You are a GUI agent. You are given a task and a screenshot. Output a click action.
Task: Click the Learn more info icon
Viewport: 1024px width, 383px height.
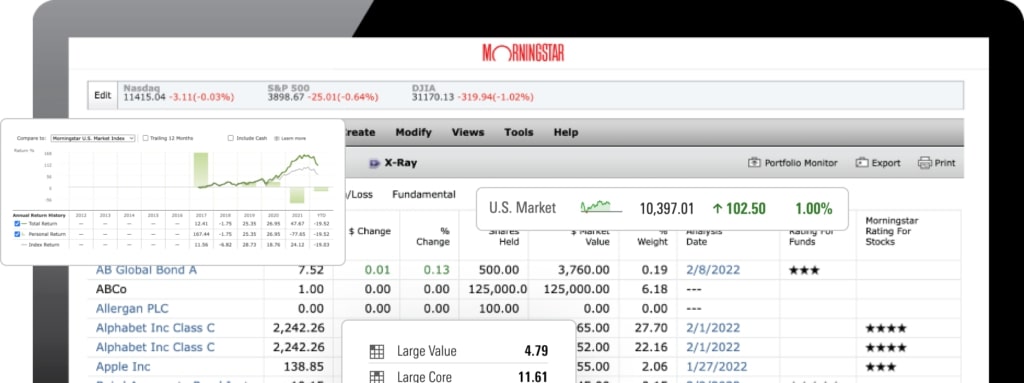coord(277,139)
